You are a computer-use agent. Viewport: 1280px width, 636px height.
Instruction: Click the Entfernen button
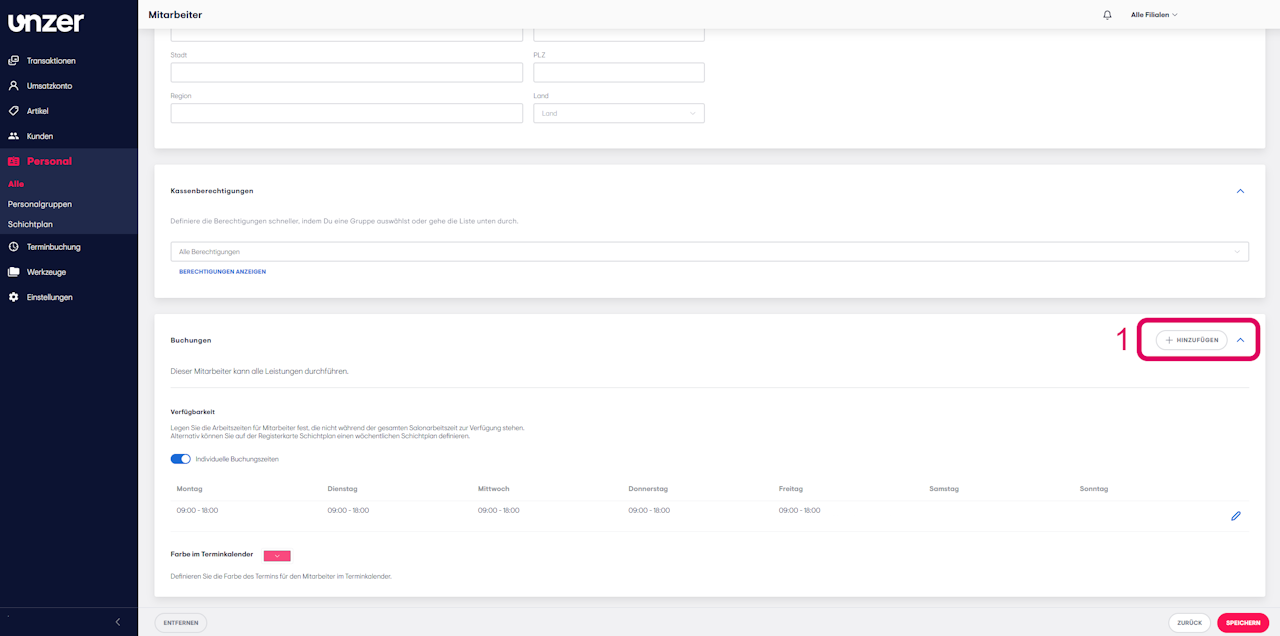181,622
